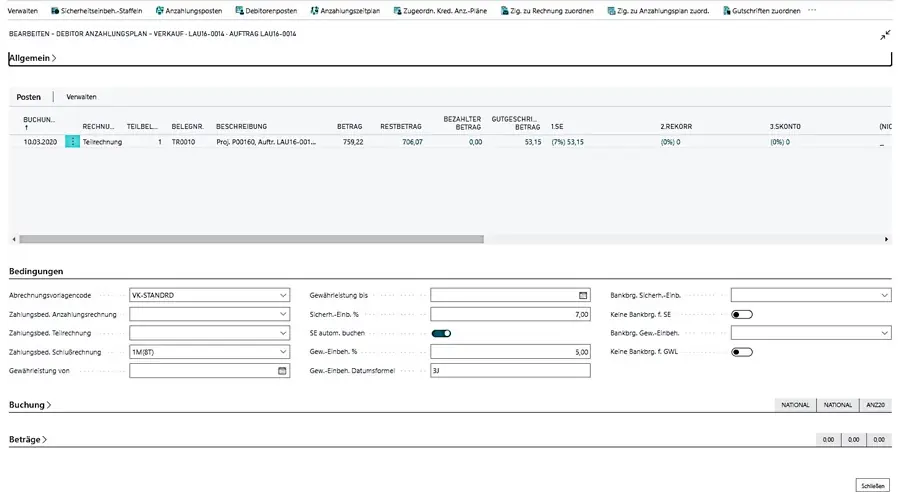Open Bankbrg. Gew.-Einbeh. dropdown
Screen dimensions: 900x502
(884, 333)
